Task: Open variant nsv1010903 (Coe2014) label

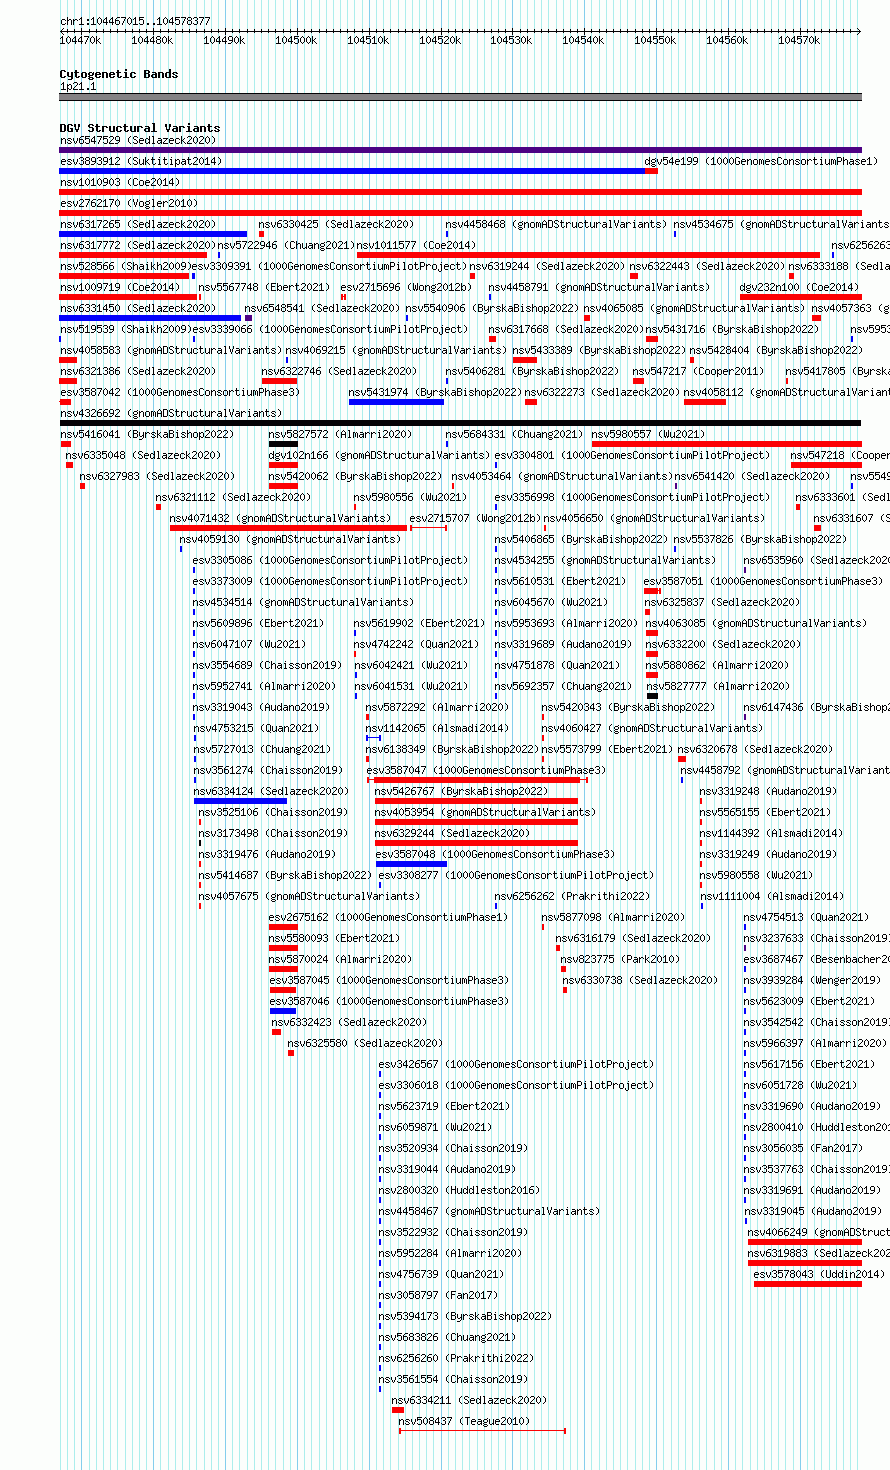Action: pyautogui.click(x=120, y=183)
